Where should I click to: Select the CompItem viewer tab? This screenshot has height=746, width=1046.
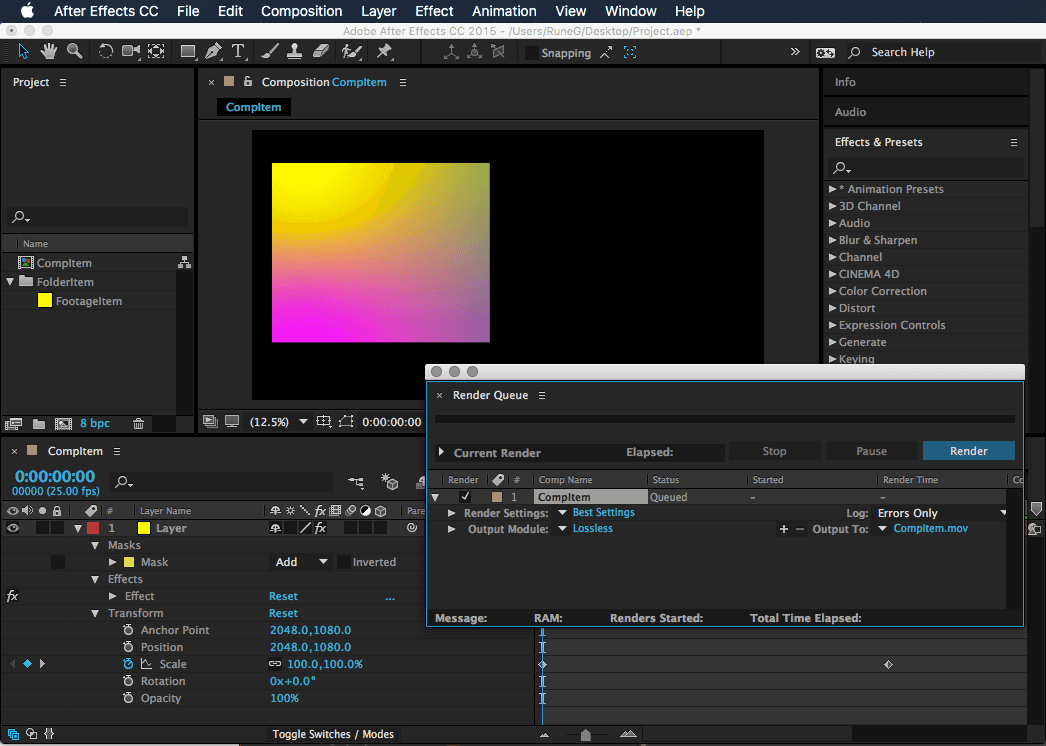tap(253, 107)
